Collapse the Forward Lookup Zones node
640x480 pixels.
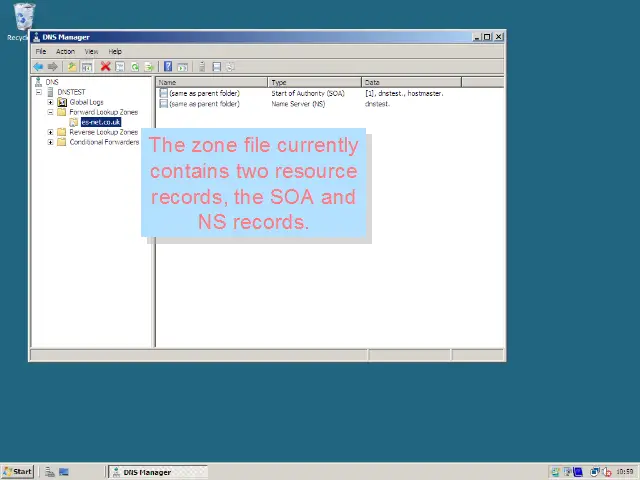pyautogui.click(x=50, y=112)
